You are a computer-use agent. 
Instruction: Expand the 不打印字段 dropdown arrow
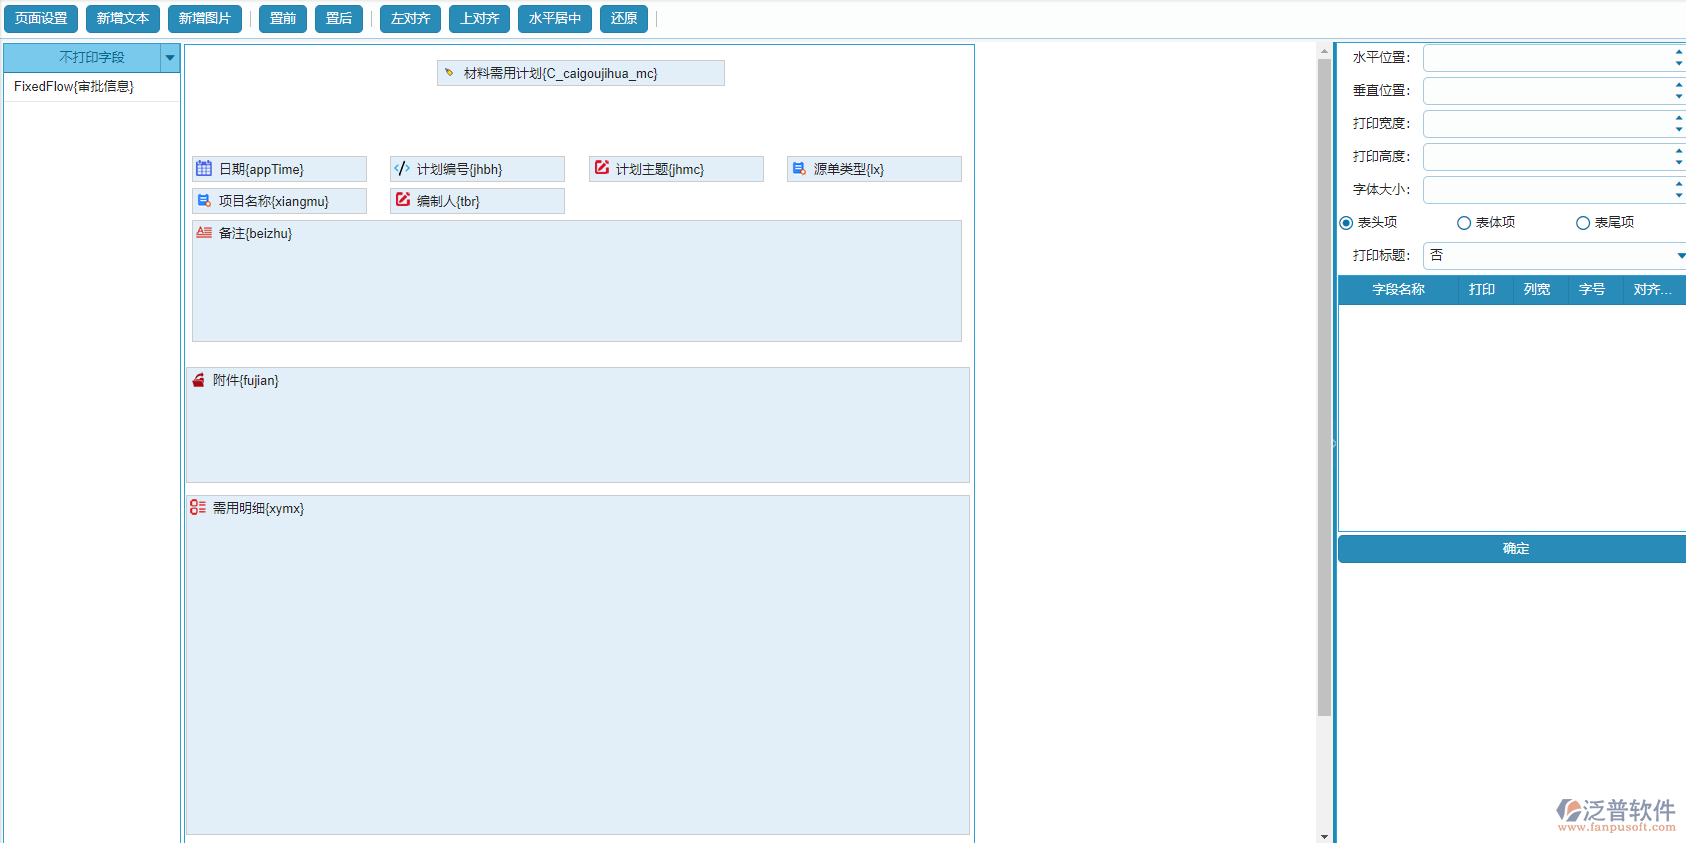coord(170,58)
